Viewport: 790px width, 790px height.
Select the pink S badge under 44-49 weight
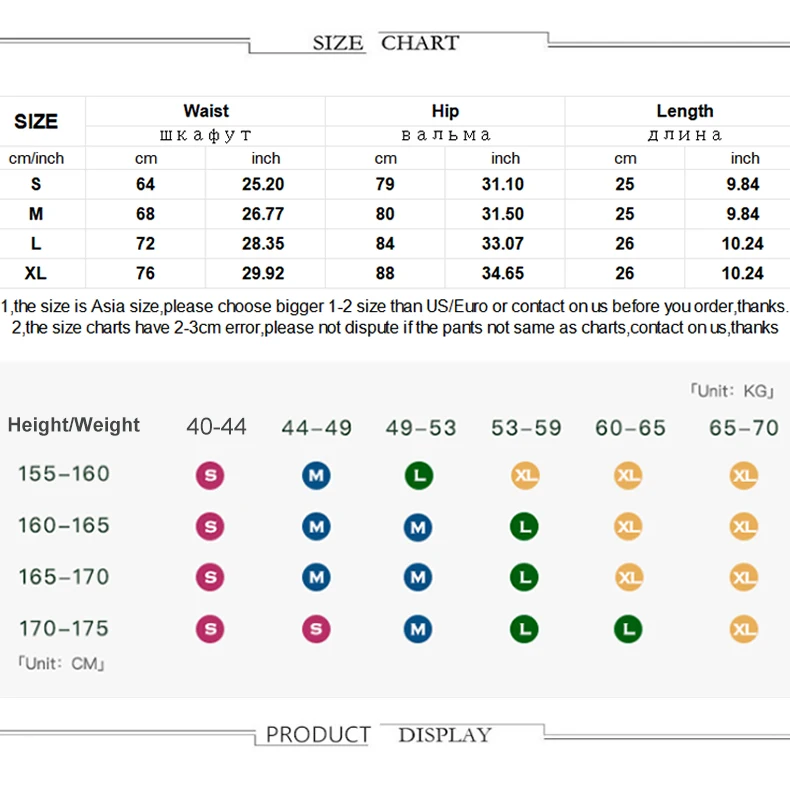pyautogui.click(x=316, y=629)
